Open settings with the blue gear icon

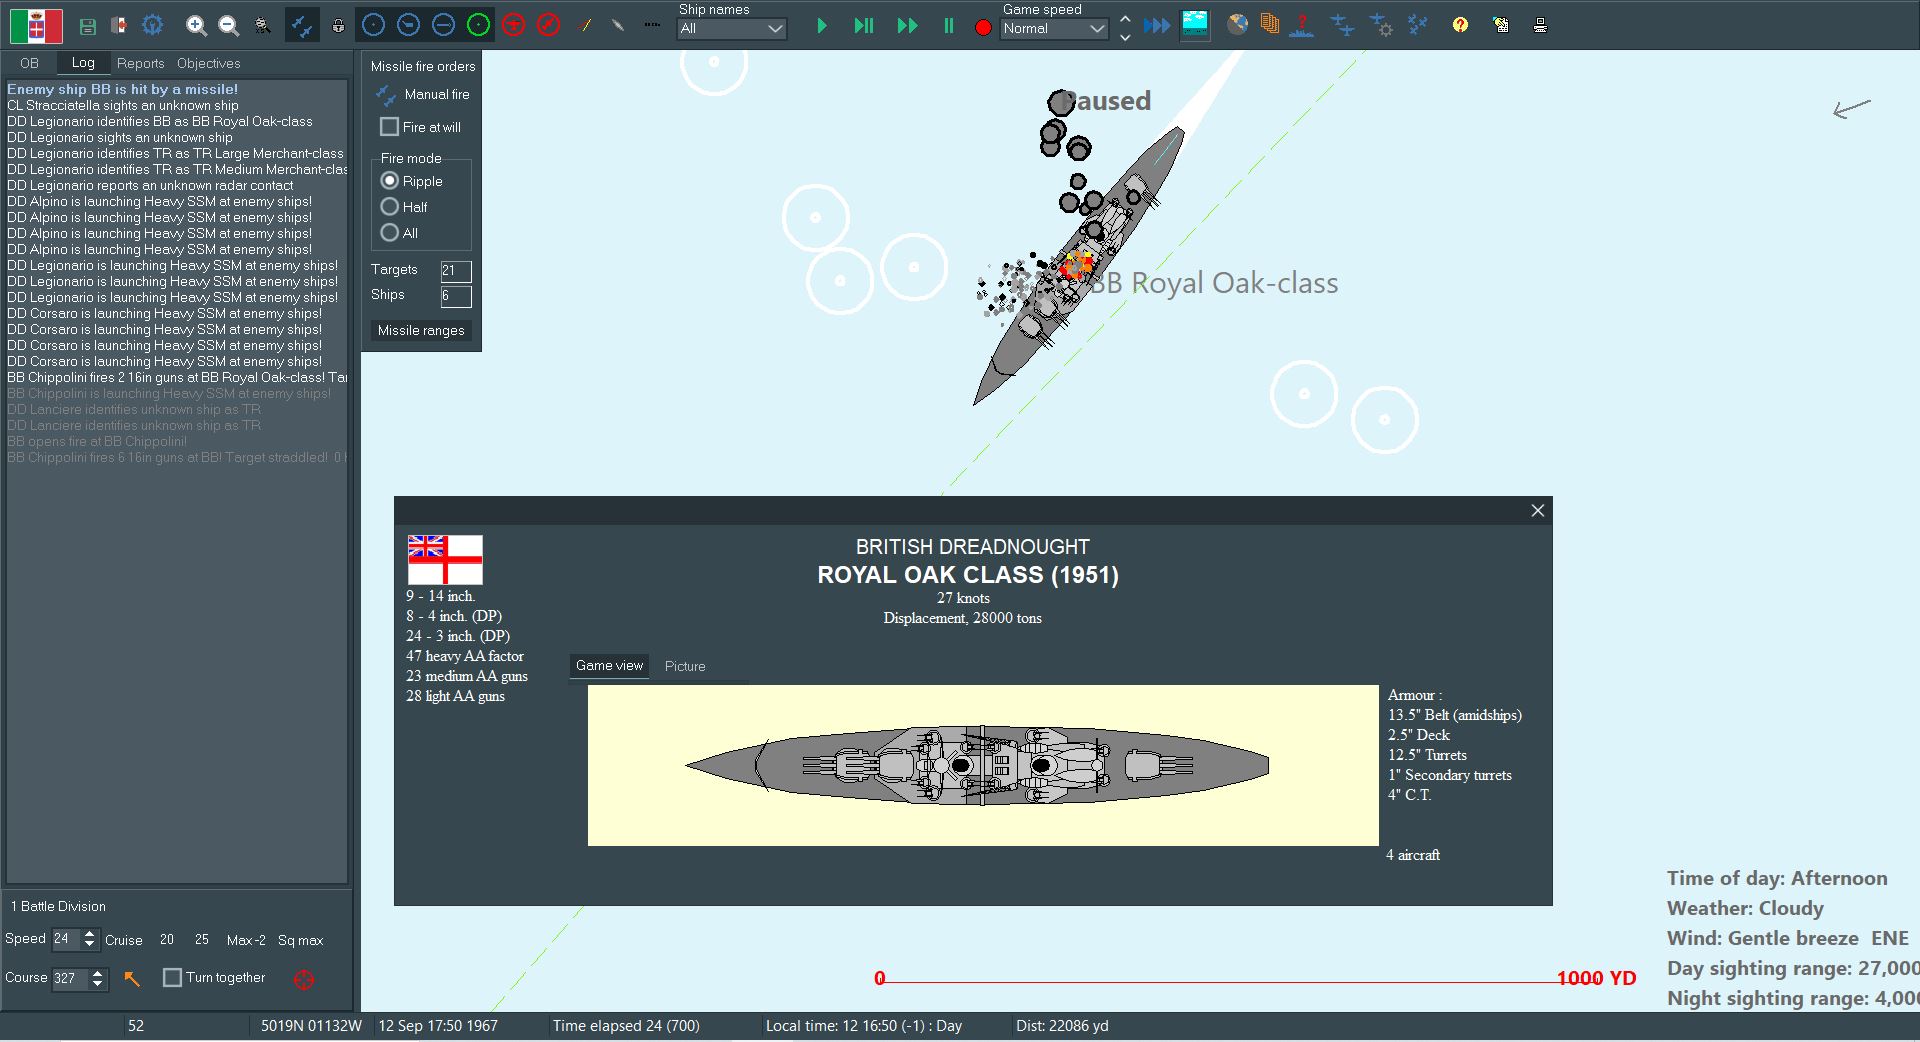click(x=152, y=26)
